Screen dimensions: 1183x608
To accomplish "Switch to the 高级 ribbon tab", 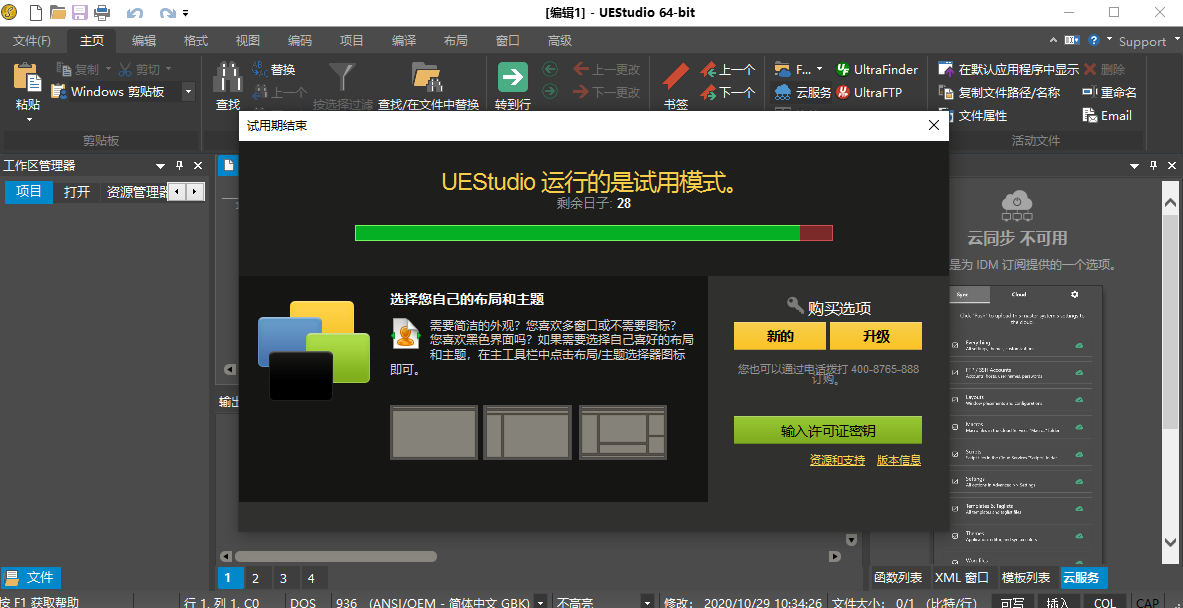I will (560, 41).
